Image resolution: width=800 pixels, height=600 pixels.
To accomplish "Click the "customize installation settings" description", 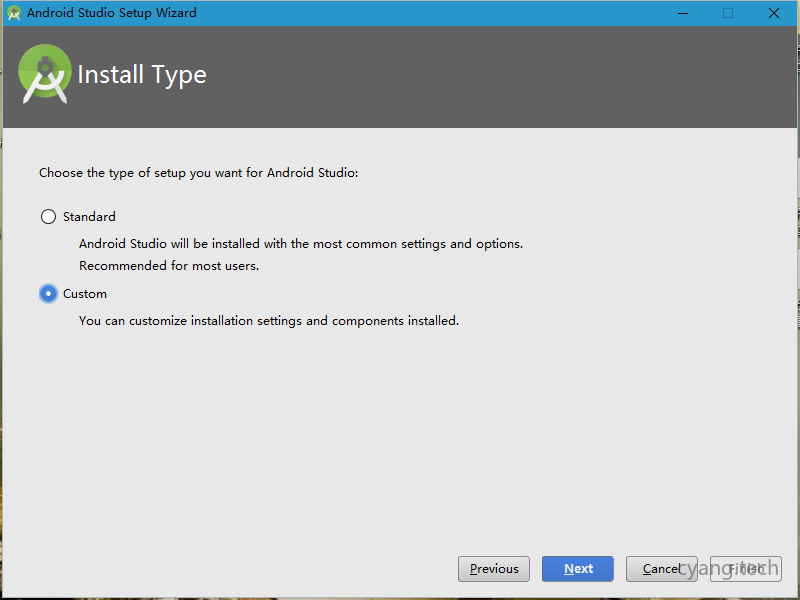I will [268, 321].
